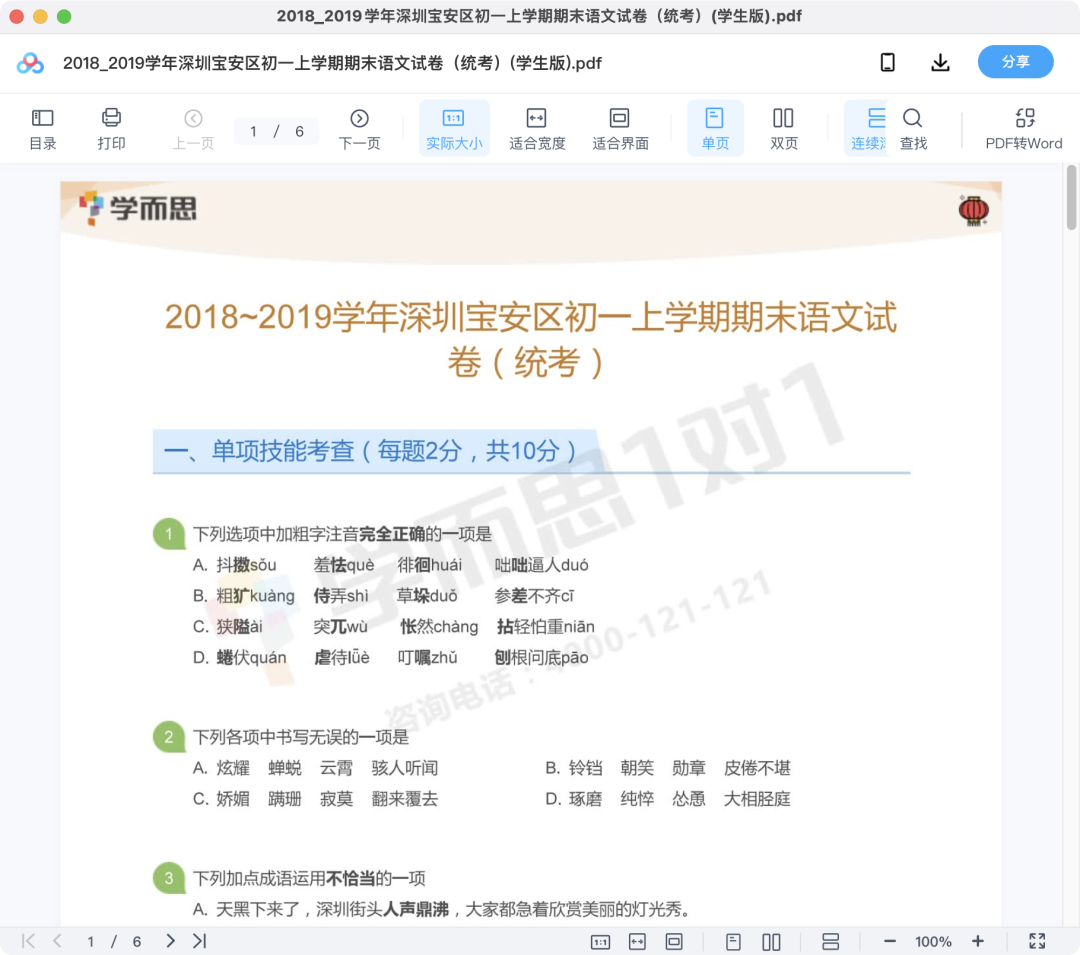1080x955 pixels.
Task: Go to next page with 下一页
Action: 359,129
